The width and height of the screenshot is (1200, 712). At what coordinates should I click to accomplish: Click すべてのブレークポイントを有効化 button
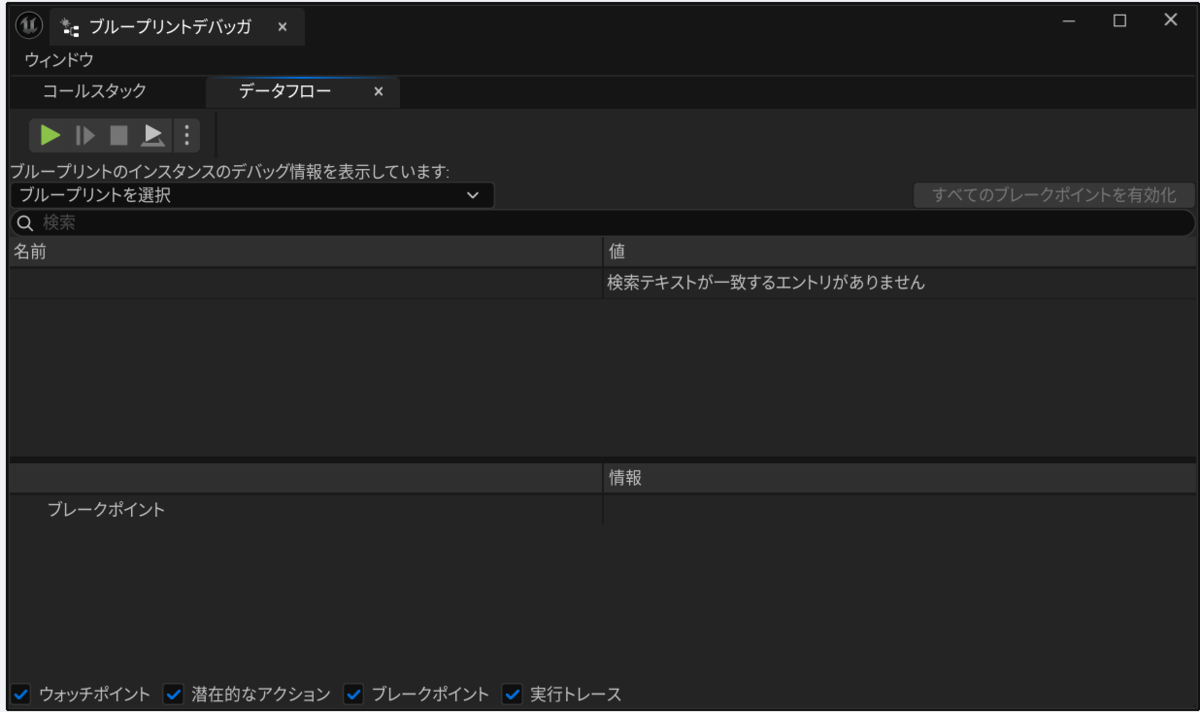coord(1052,196)
